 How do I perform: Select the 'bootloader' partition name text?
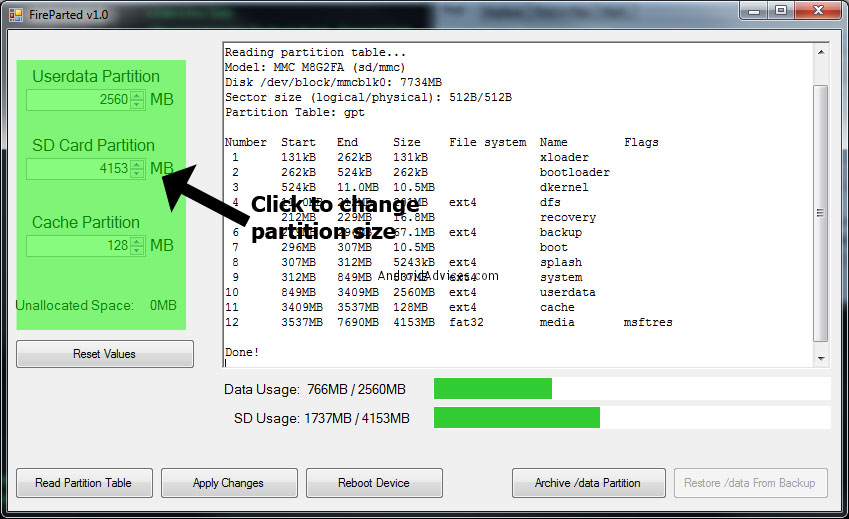[574, 172]
